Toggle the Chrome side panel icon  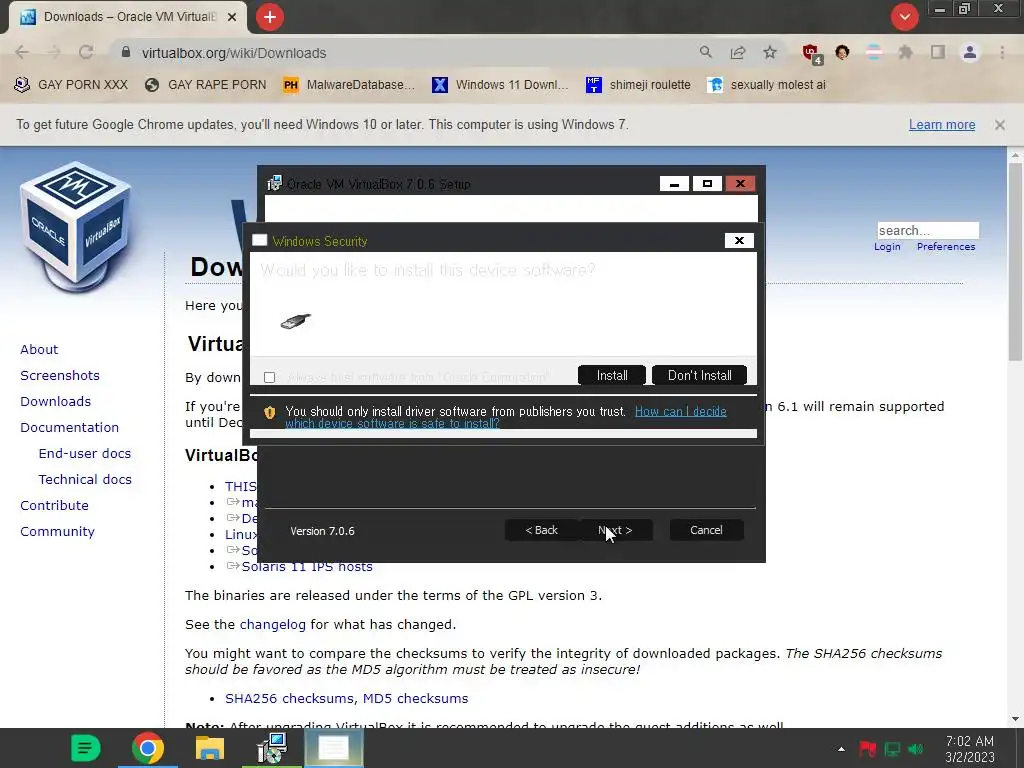938,52
